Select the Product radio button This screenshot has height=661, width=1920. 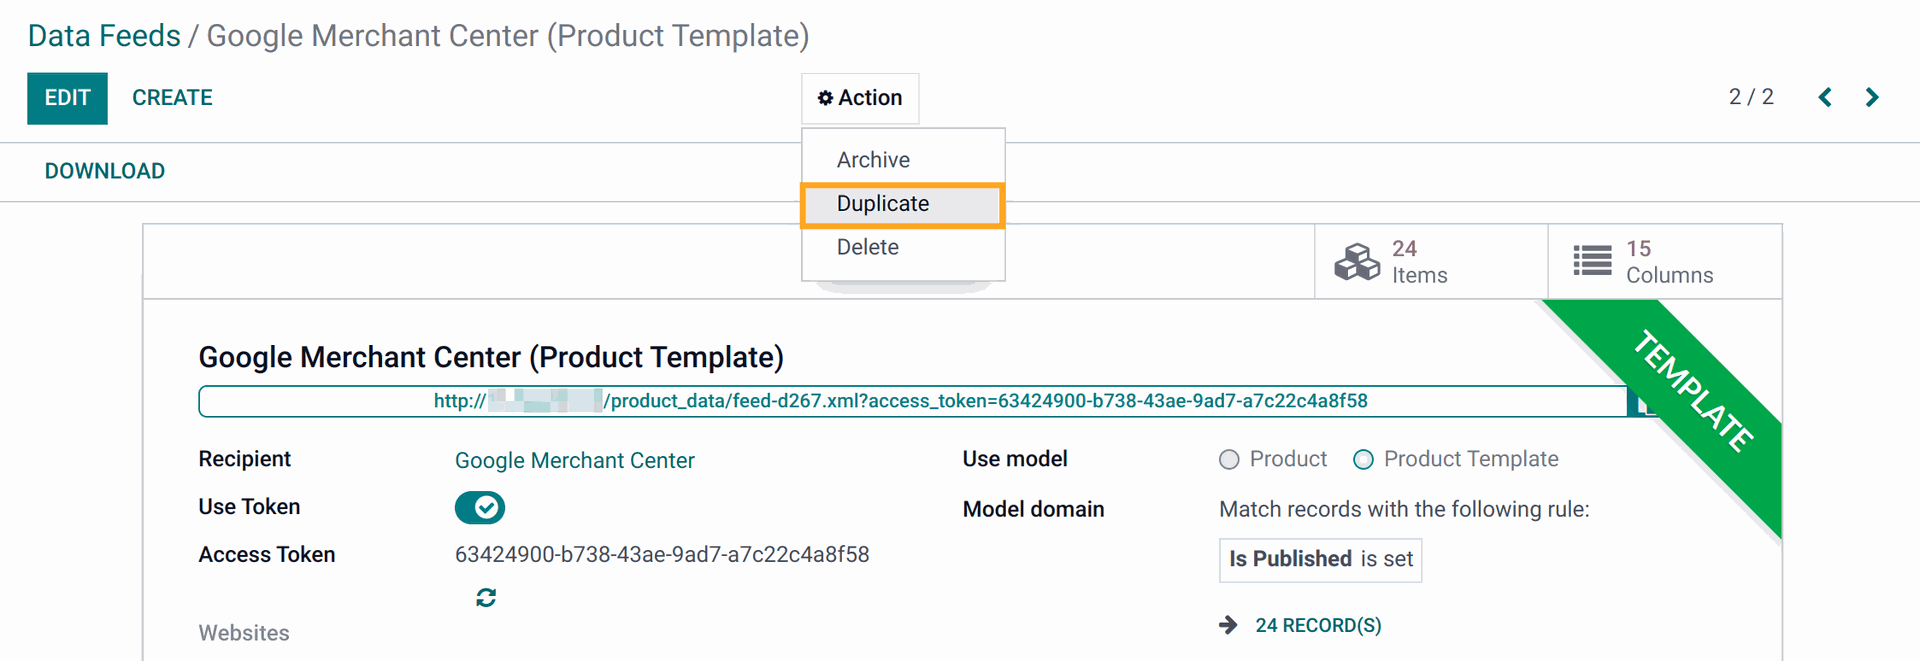pyautogui.click(x=1229, y=460)
